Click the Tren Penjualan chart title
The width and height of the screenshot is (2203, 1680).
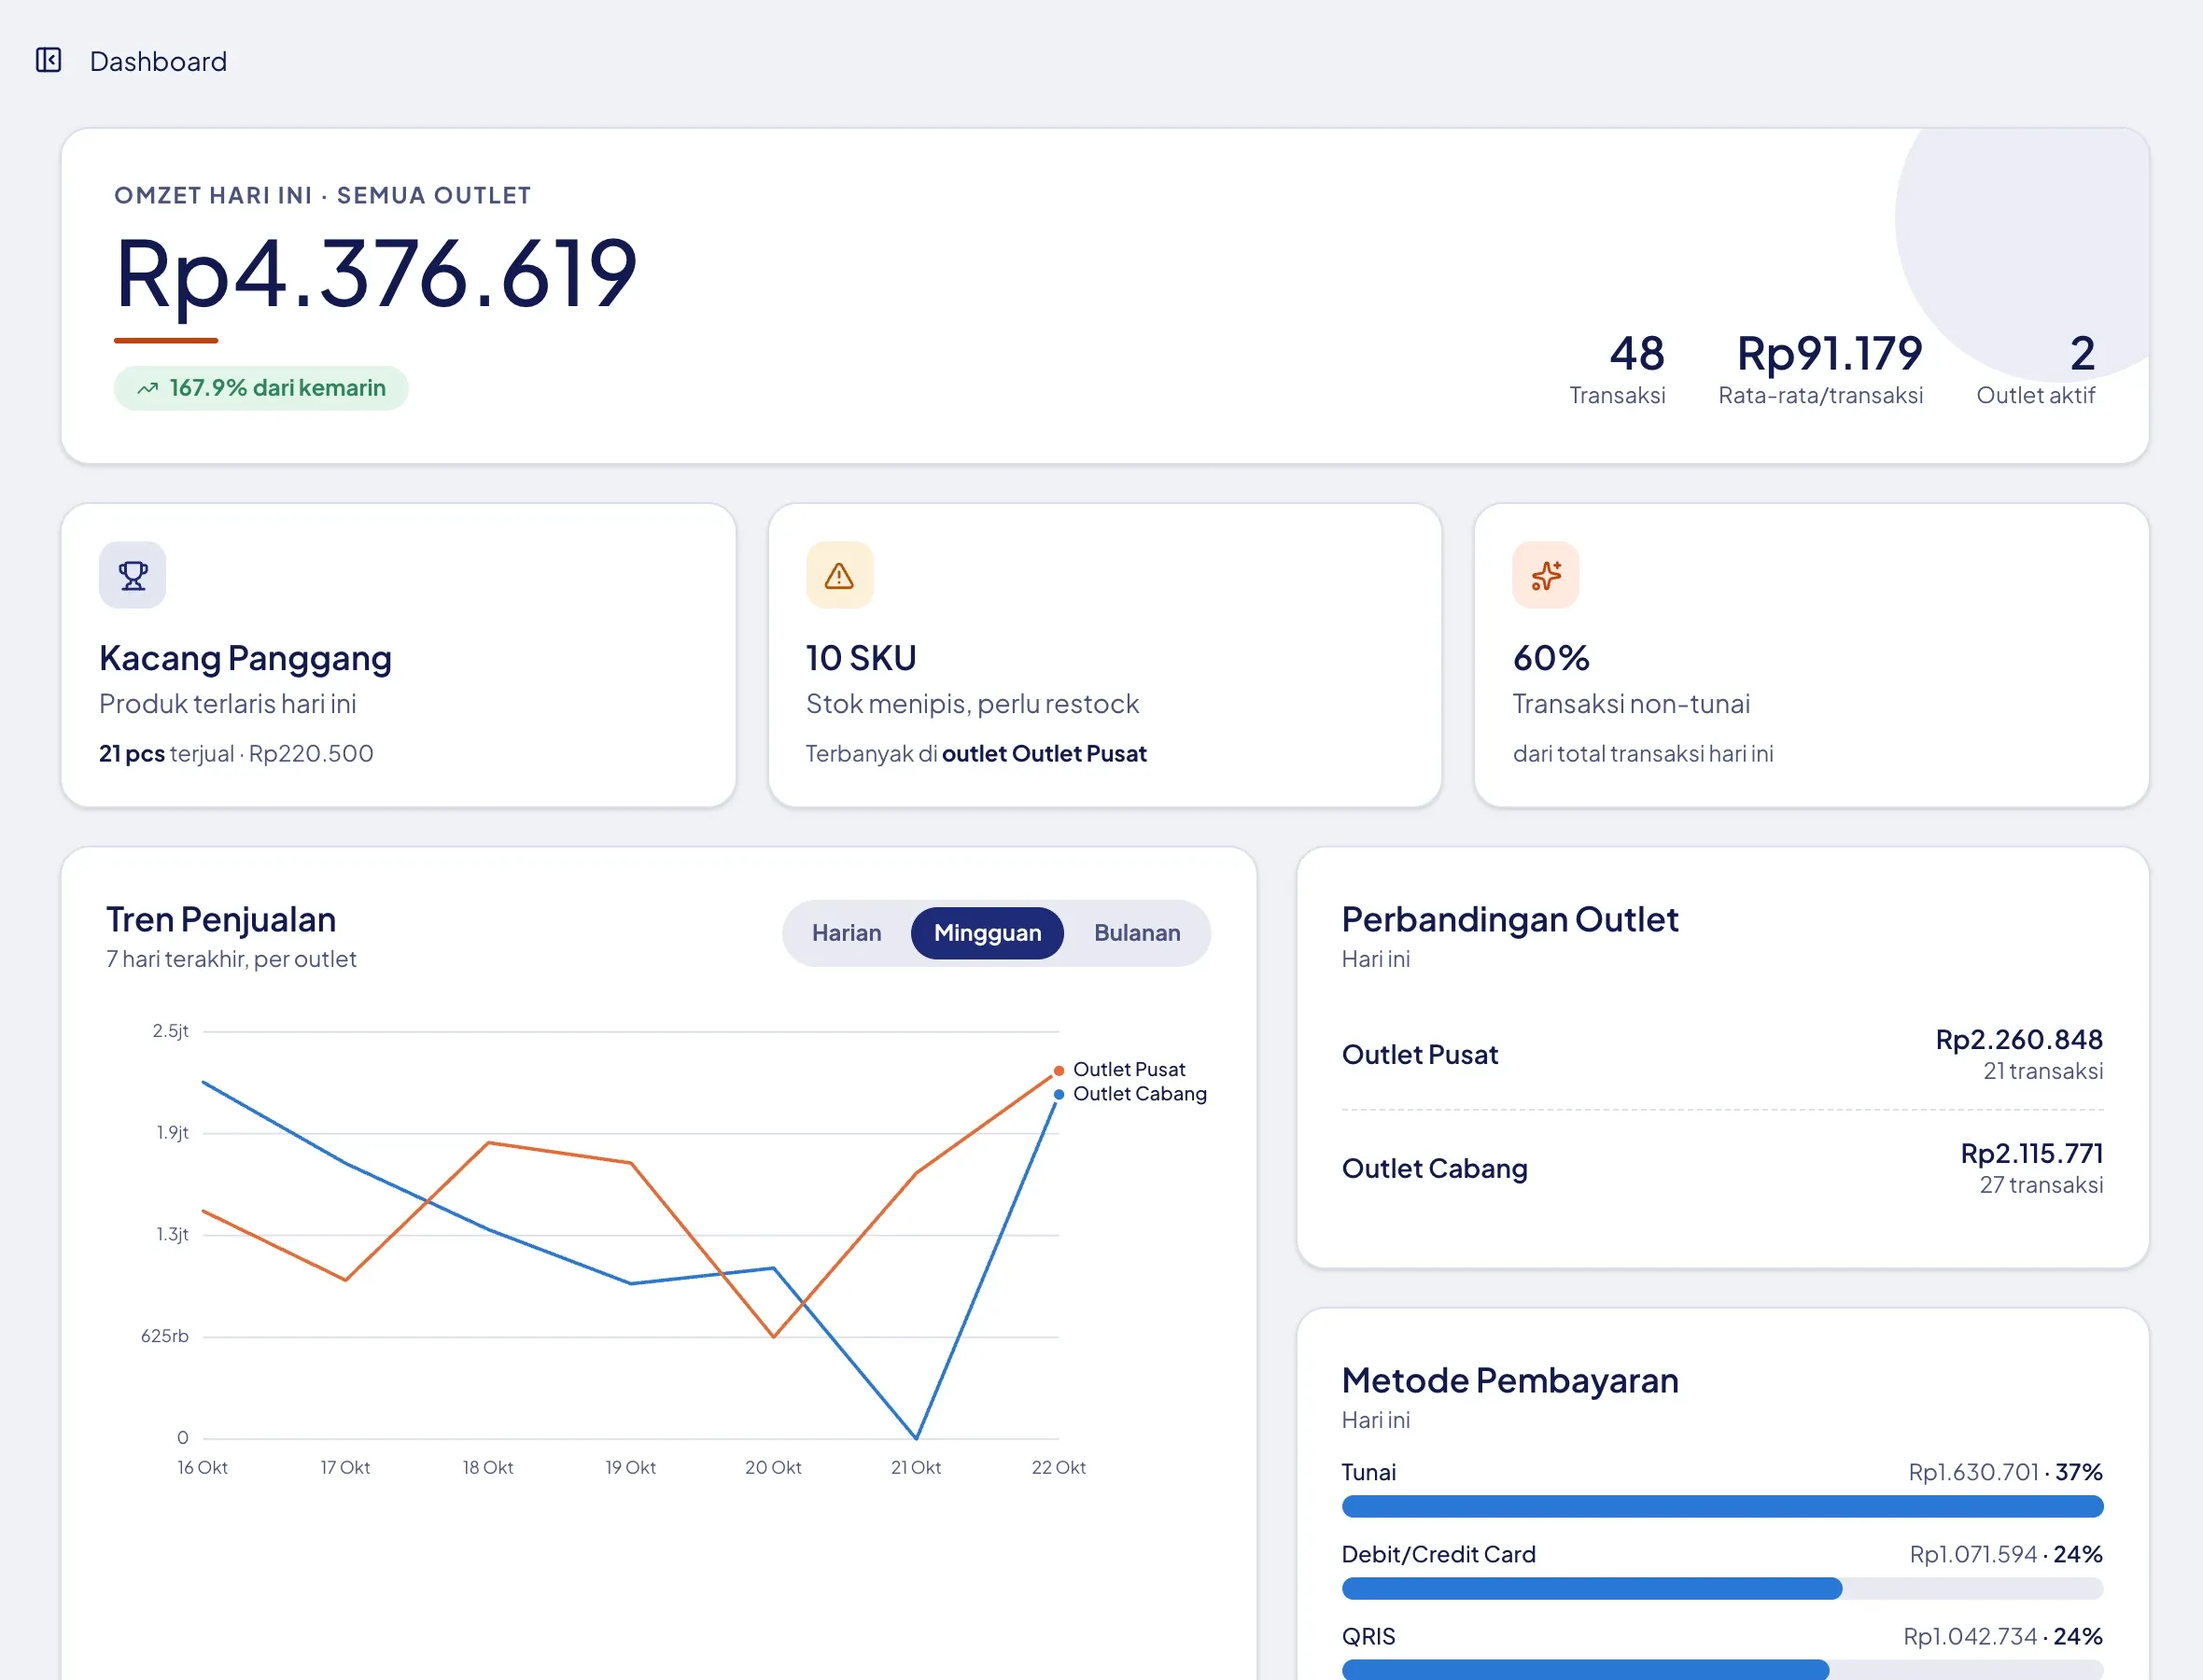tap(221, 920)
